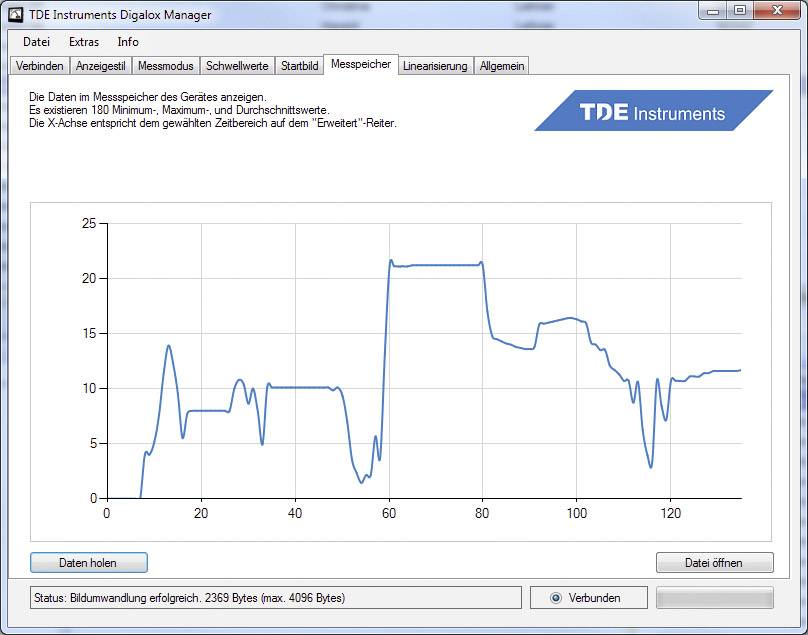
Task: Switch to the Schwellwerte tab
Action: [x=236, y=65]
